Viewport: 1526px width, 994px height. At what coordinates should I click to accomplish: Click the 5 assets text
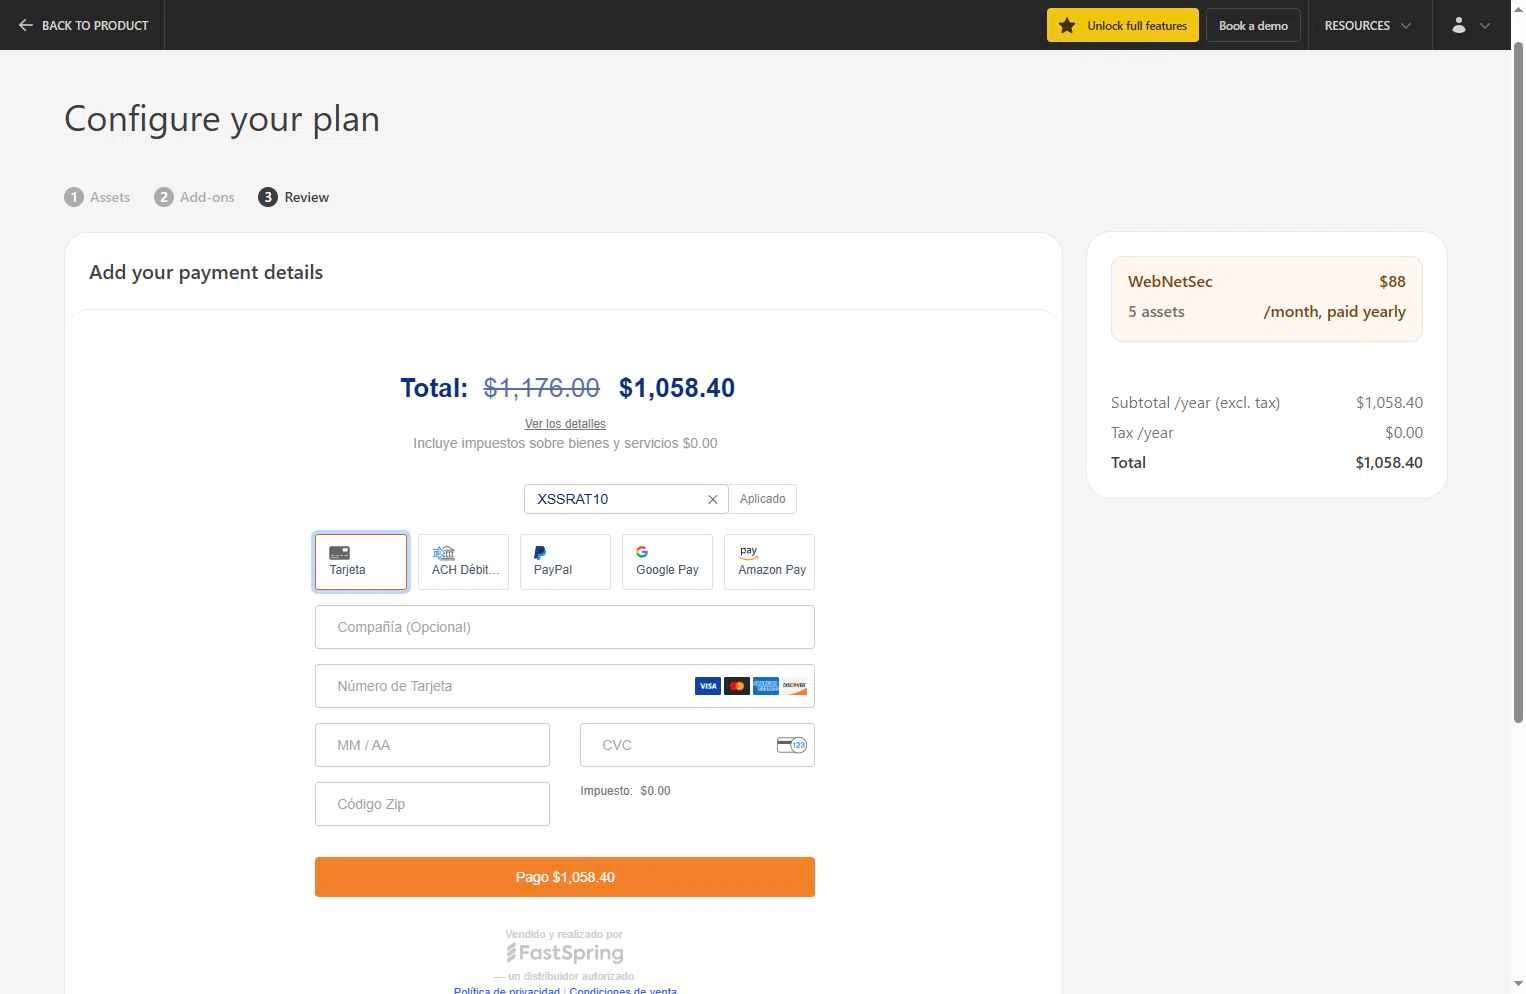pyautogui.click(x=1156, y=311)
